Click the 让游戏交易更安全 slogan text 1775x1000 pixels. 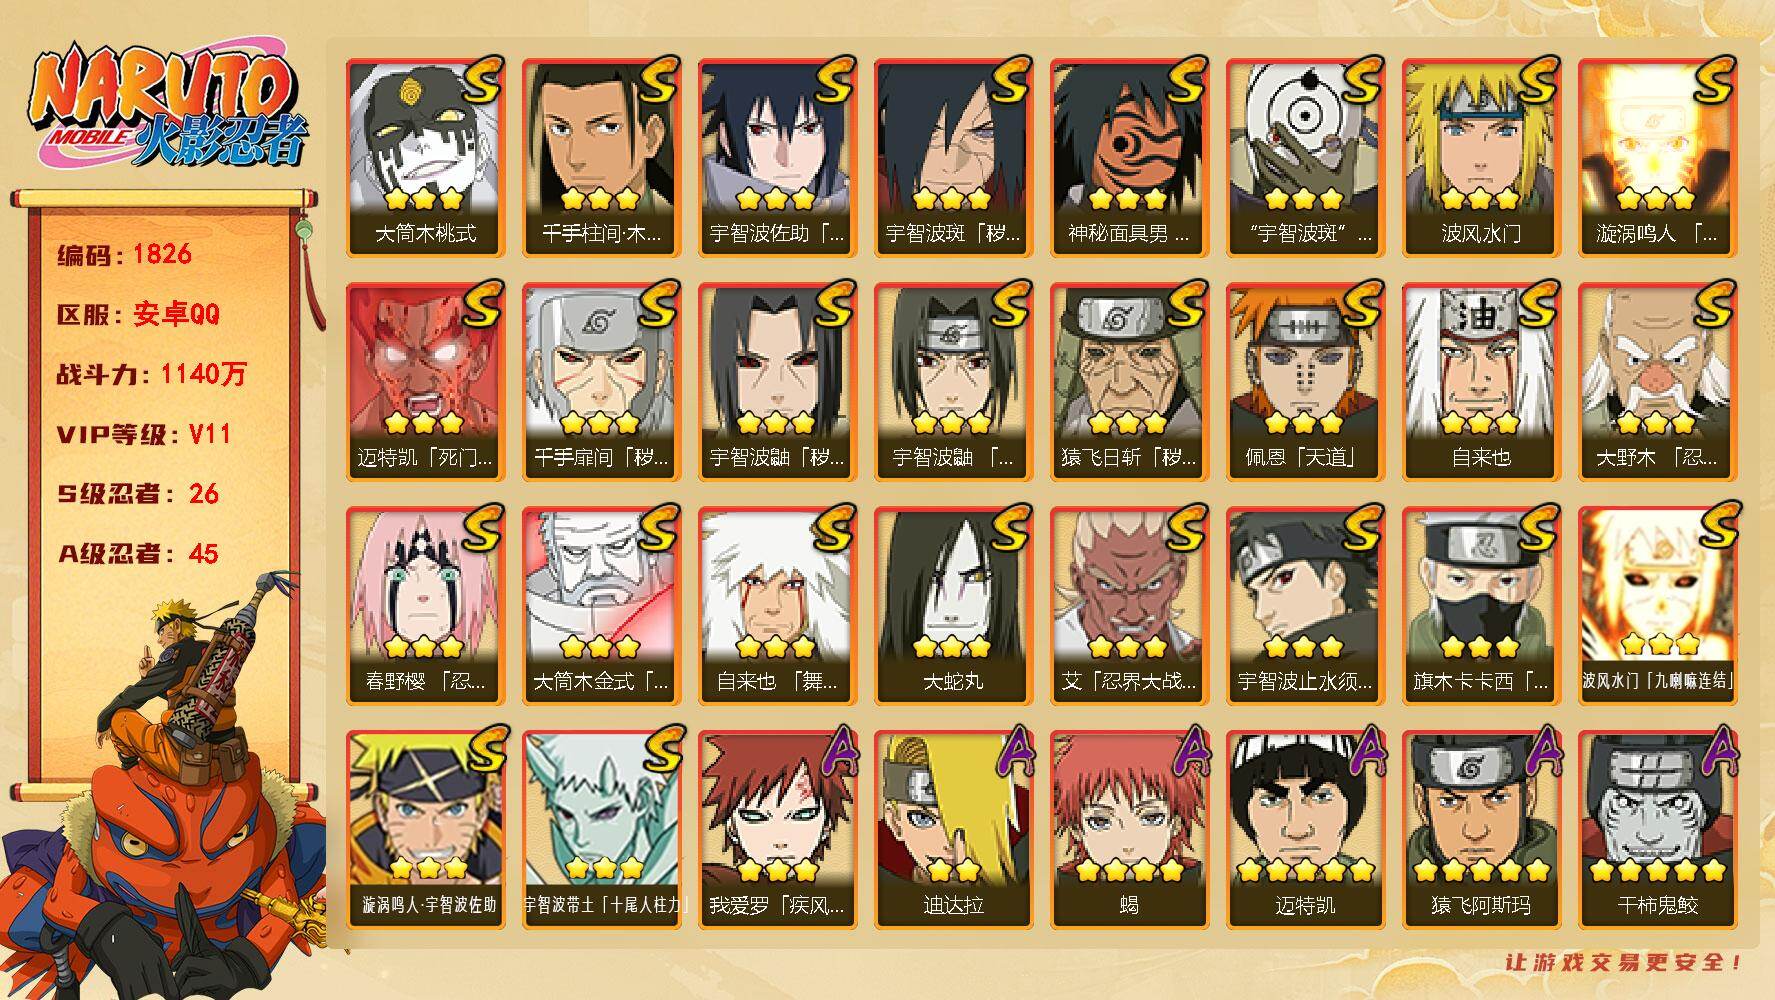[x=1625, y=962]
